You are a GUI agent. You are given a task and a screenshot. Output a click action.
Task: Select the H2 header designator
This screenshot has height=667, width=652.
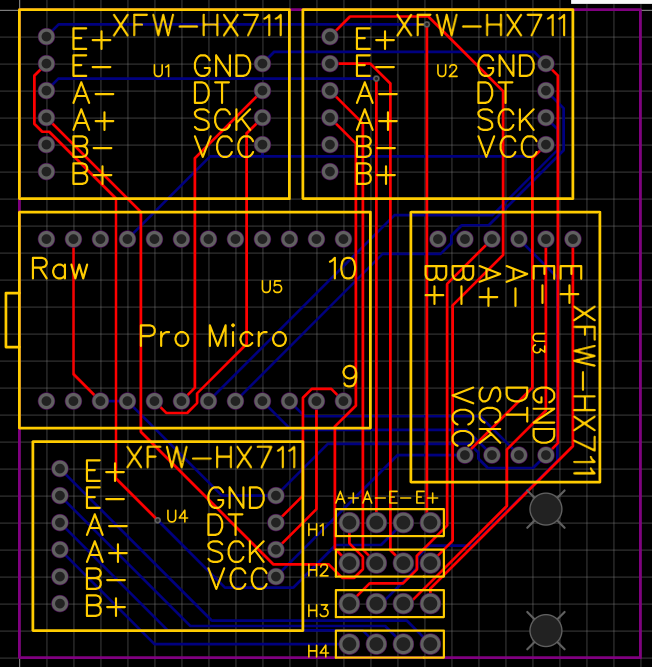(318, 570)
